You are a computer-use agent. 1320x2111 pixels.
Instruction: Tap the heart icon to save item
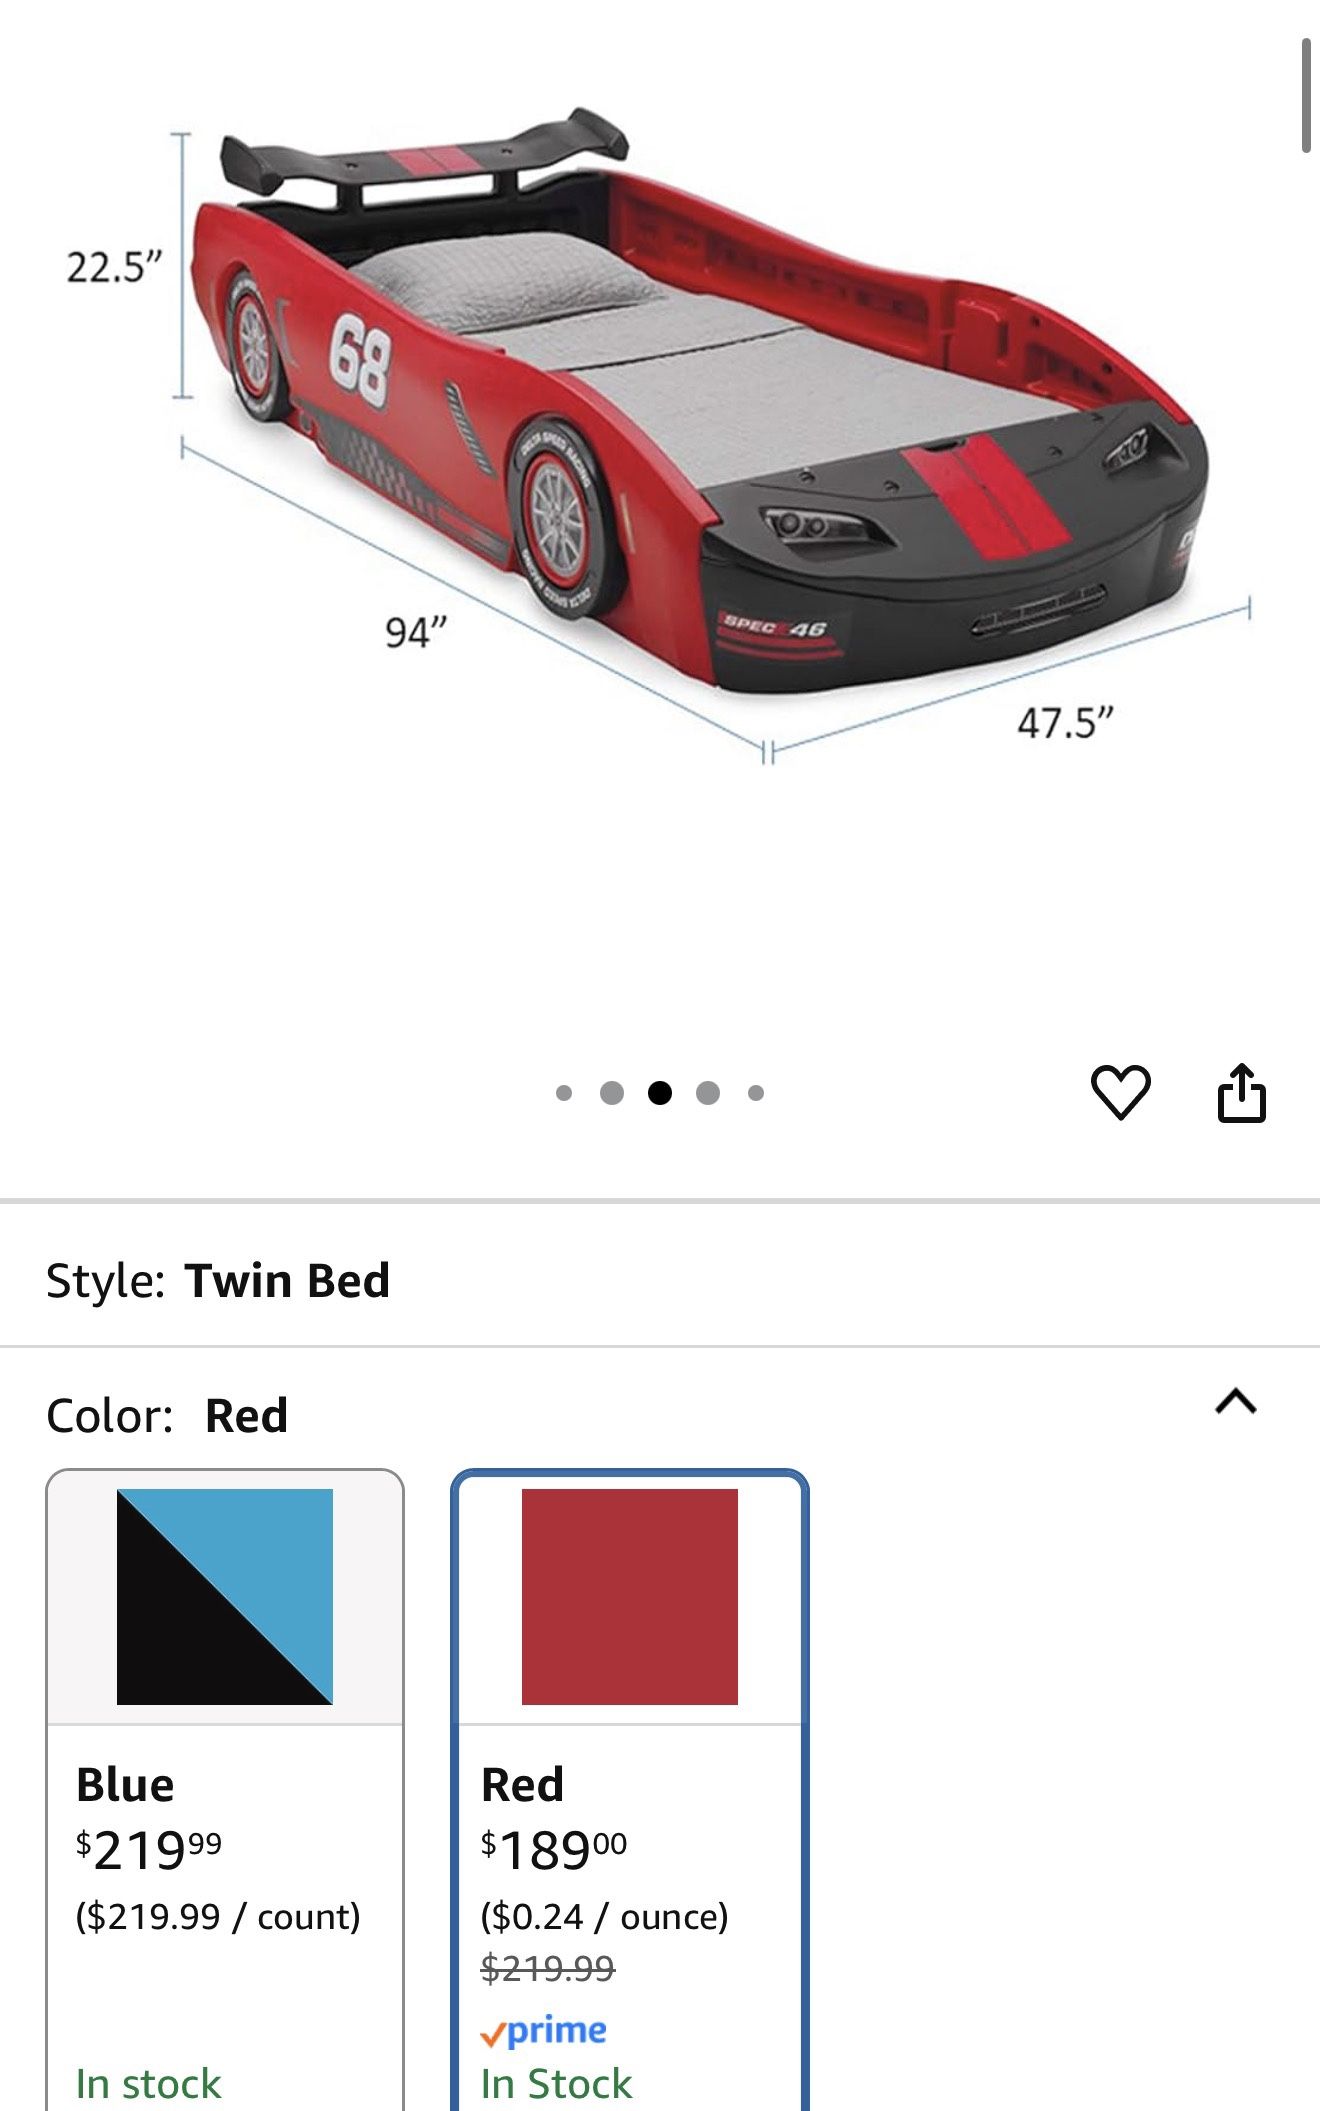[1120, 1092]
